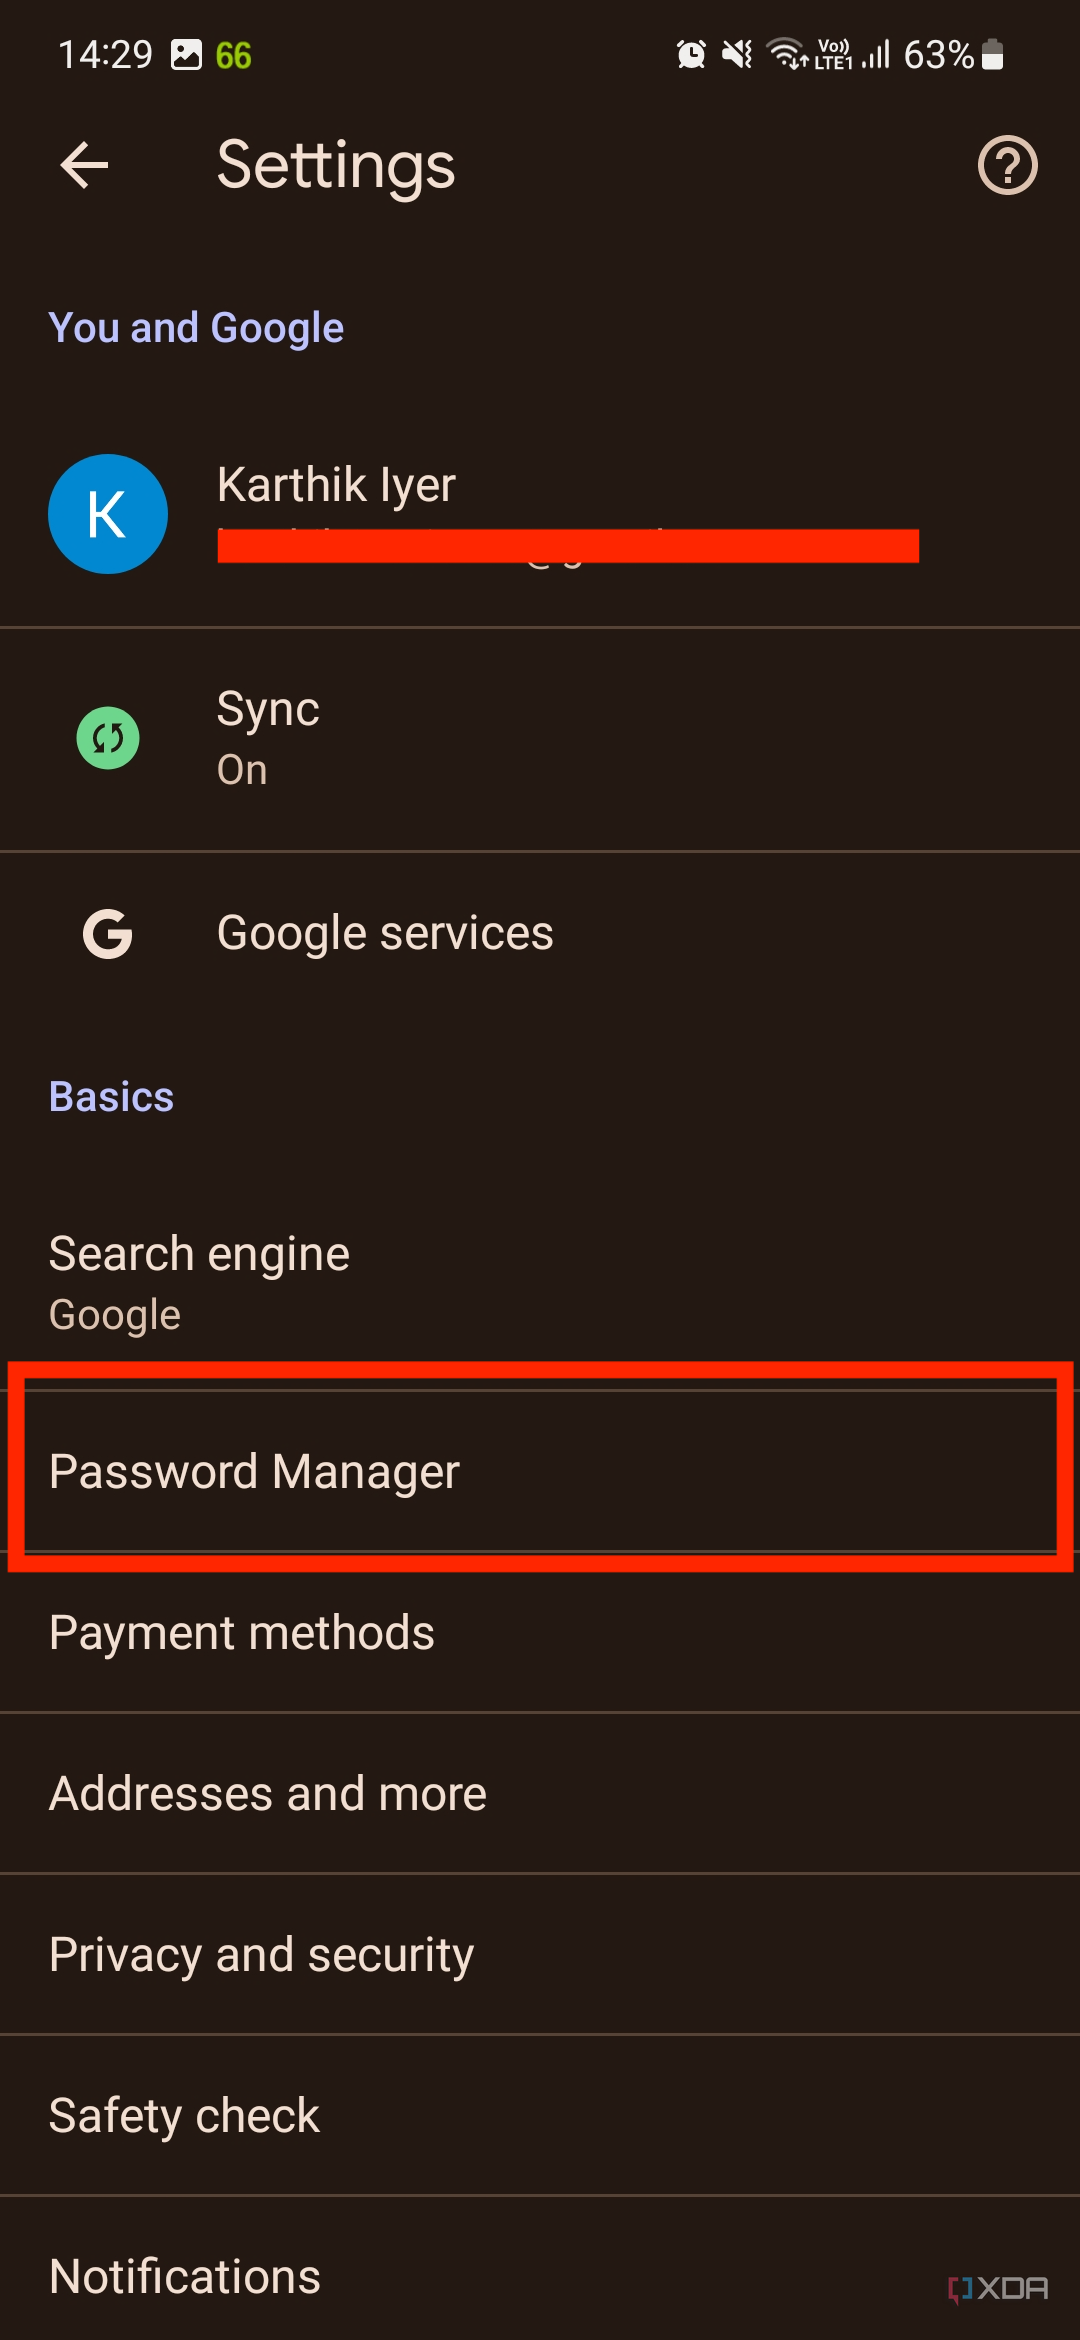This screenshot has width=1080, height=2340.
Task: Open the help question mark icon
Action: [1007, 164]
